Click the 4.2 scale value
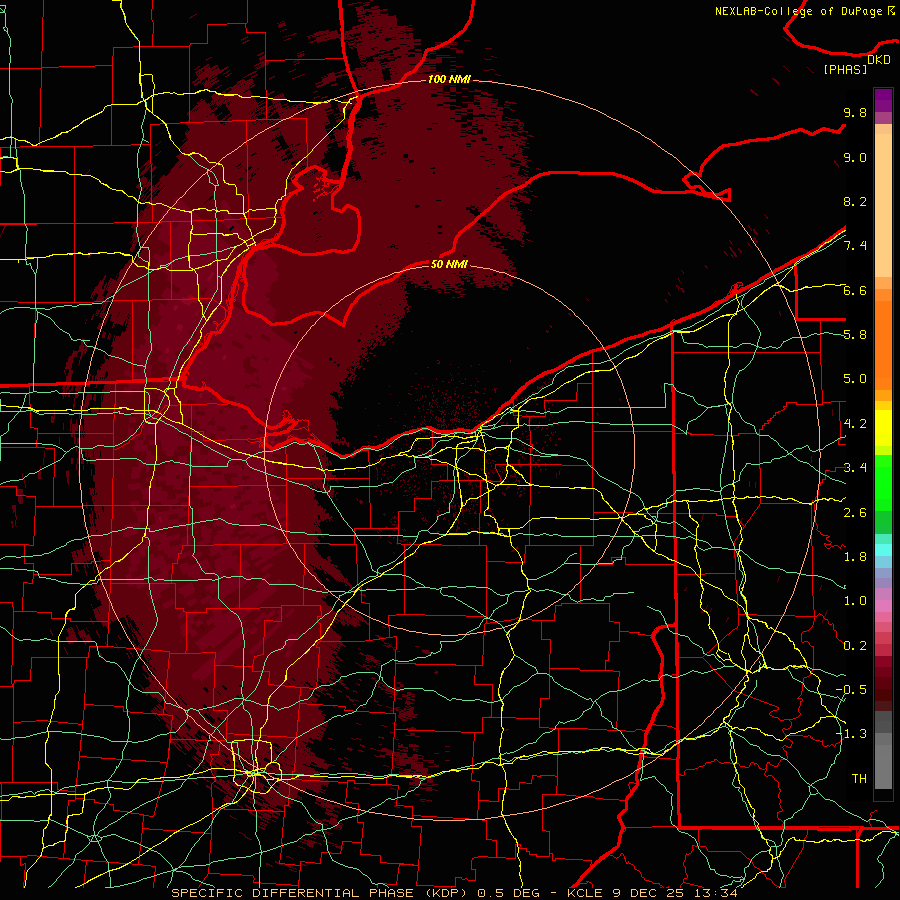Viewport: 900px width, 900px height. point(855,424)
